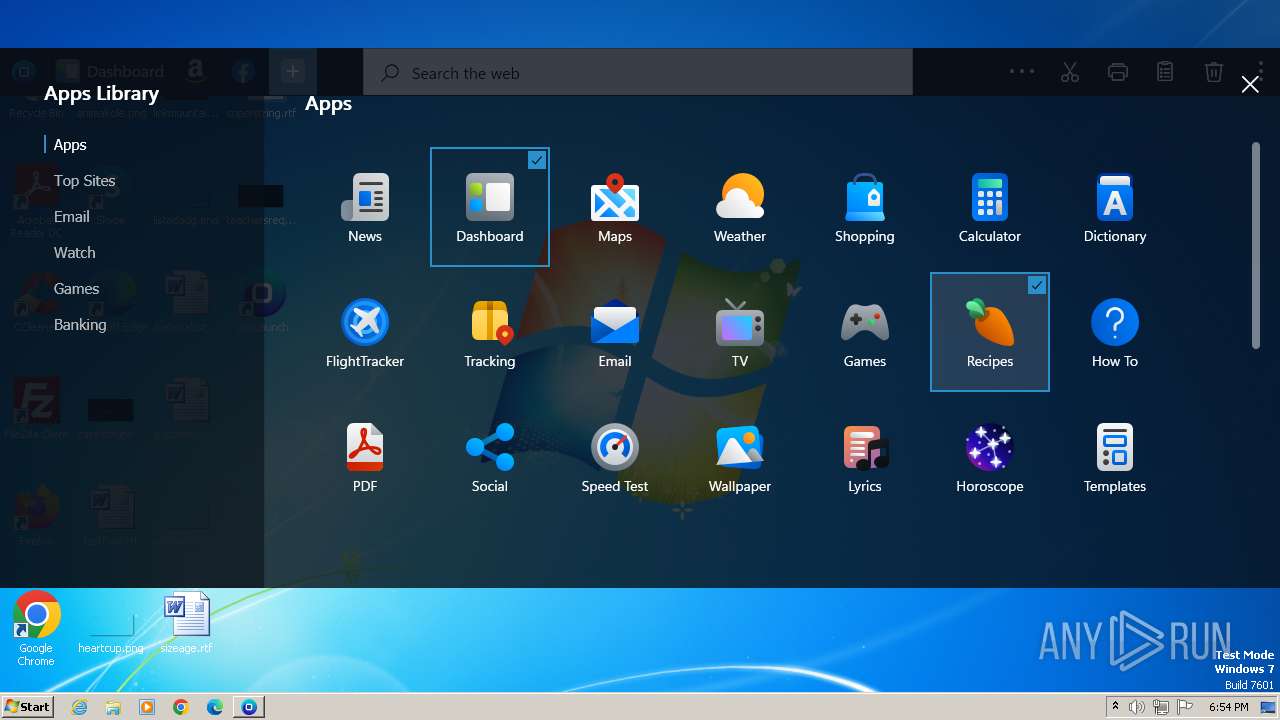Click the volume icon in system tray
This screenshot has height=720, width=1280.
point(1137,707)
